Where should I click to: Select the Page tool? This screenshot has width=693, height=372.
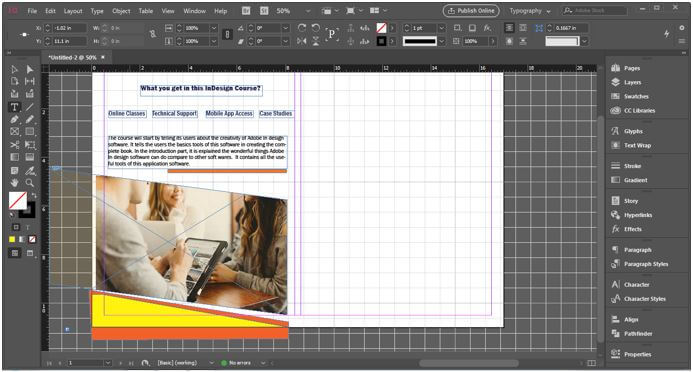tap(14, 81)
